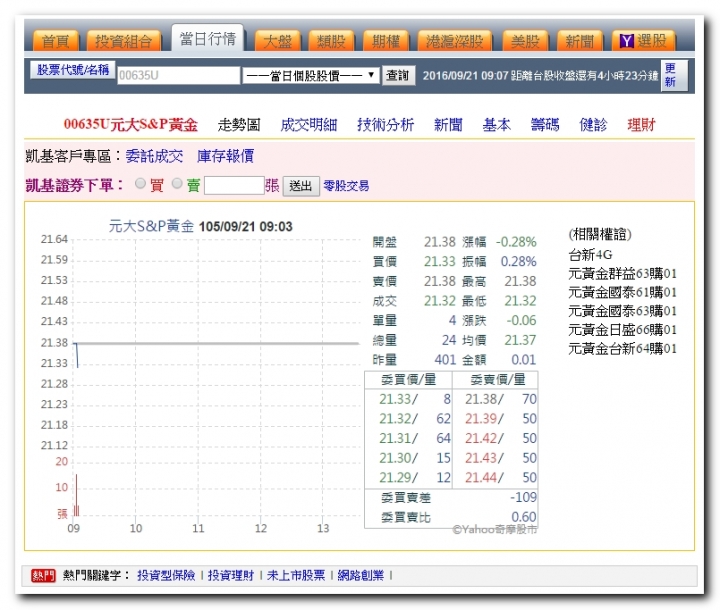Select the 買 buy radio button

tap(140, 184)
